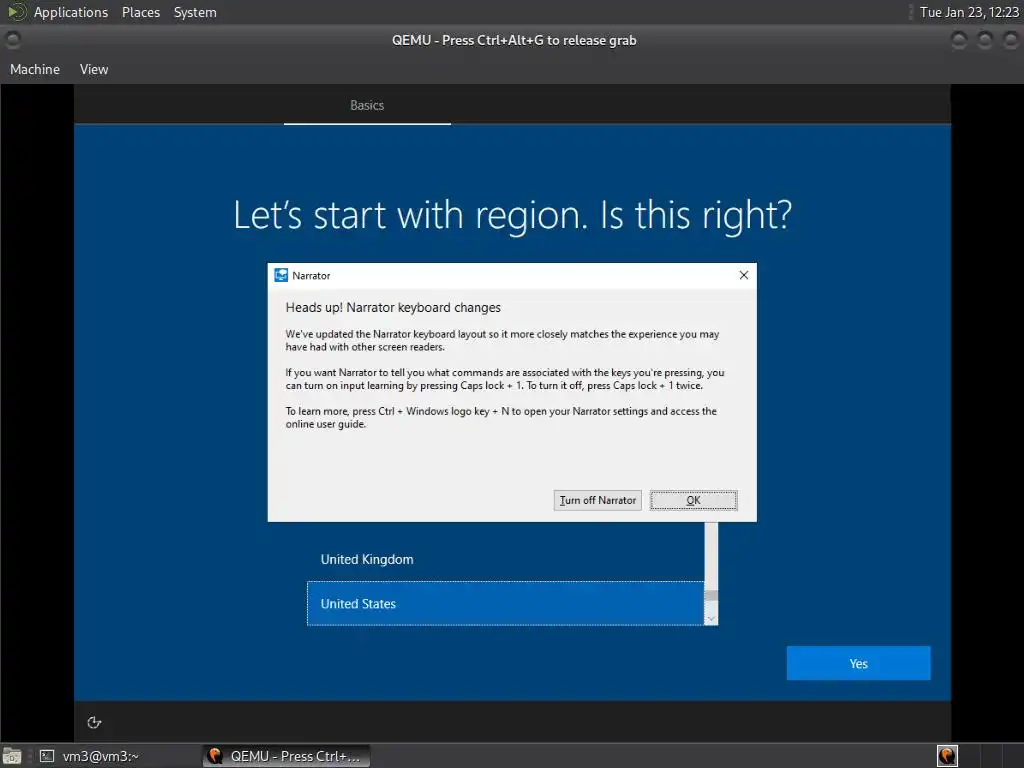Click the clock showing Tue Jan 23
The image size is (1024, 768).
(x=968, y=12)
